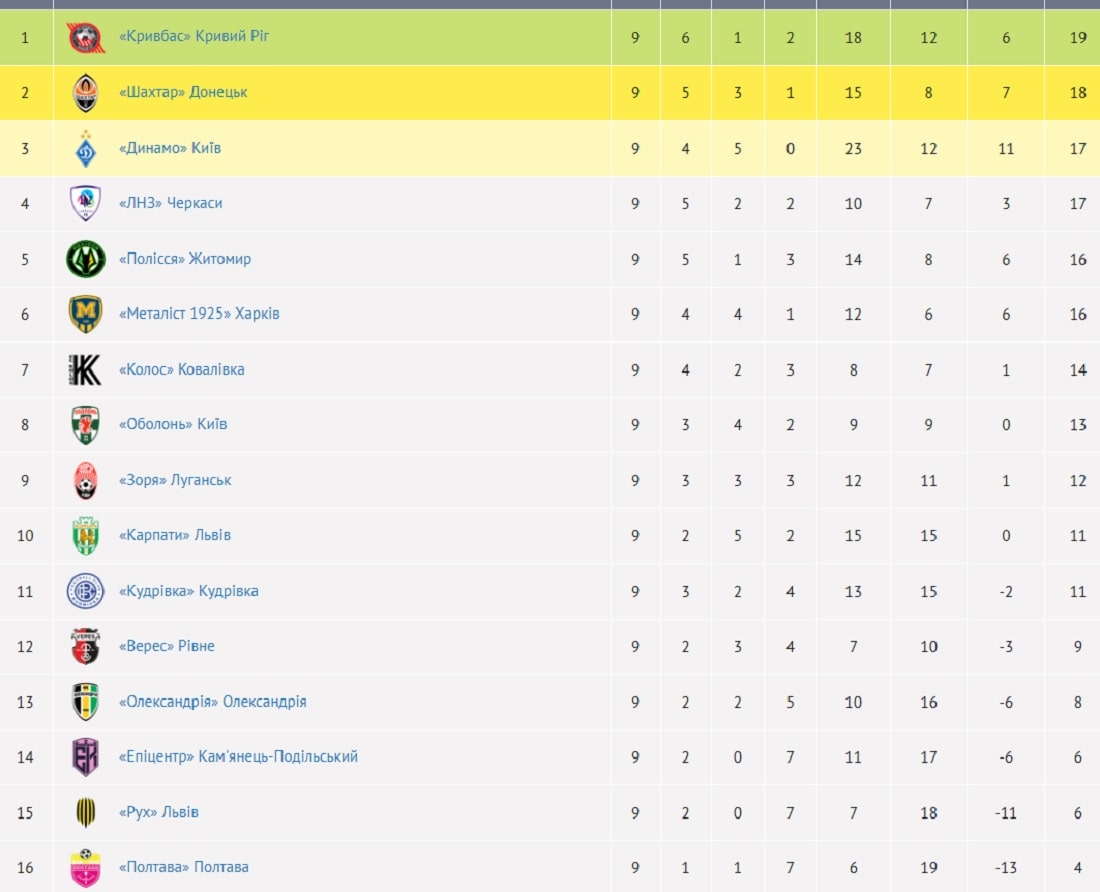Click the LNZ Cherkasy club emblem
This screenshot has height=892, width=1100.
pyautogui.click(x=85, y=204)
